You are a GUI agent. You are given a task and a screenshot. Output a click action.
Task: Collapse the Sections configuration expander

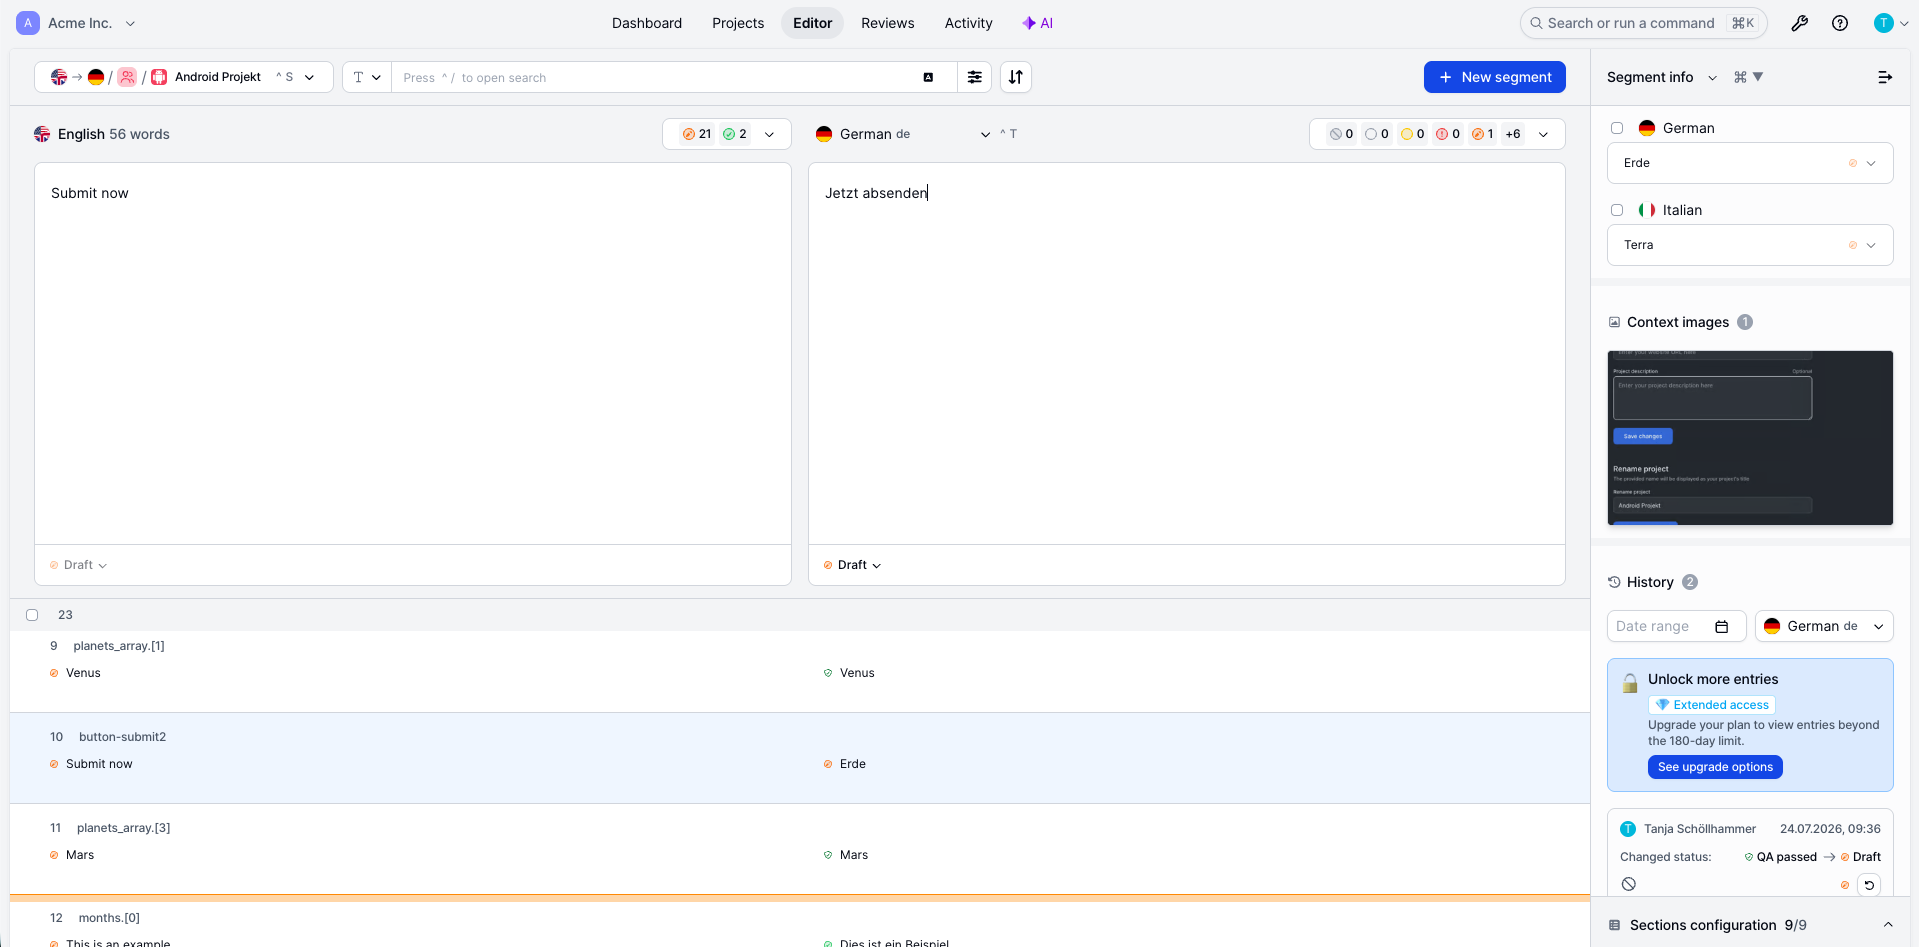pos(1888,925)
